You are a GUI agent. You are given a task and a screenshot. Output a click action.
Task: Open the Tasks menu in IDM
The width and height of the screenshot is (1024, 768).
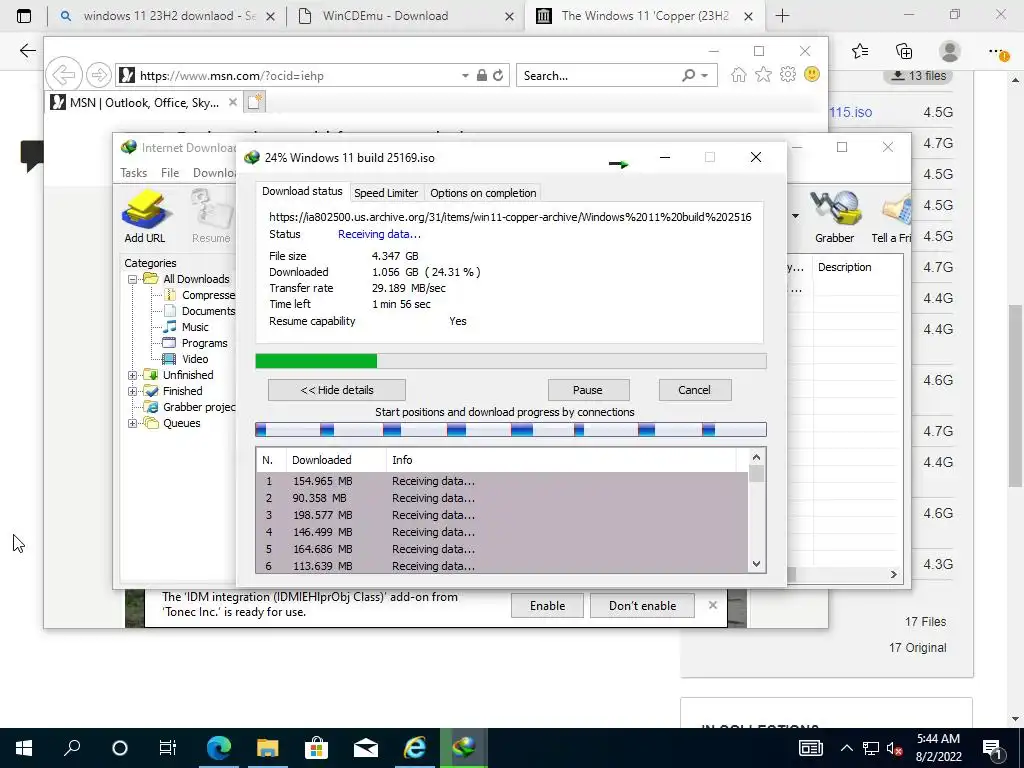[133, 173]
